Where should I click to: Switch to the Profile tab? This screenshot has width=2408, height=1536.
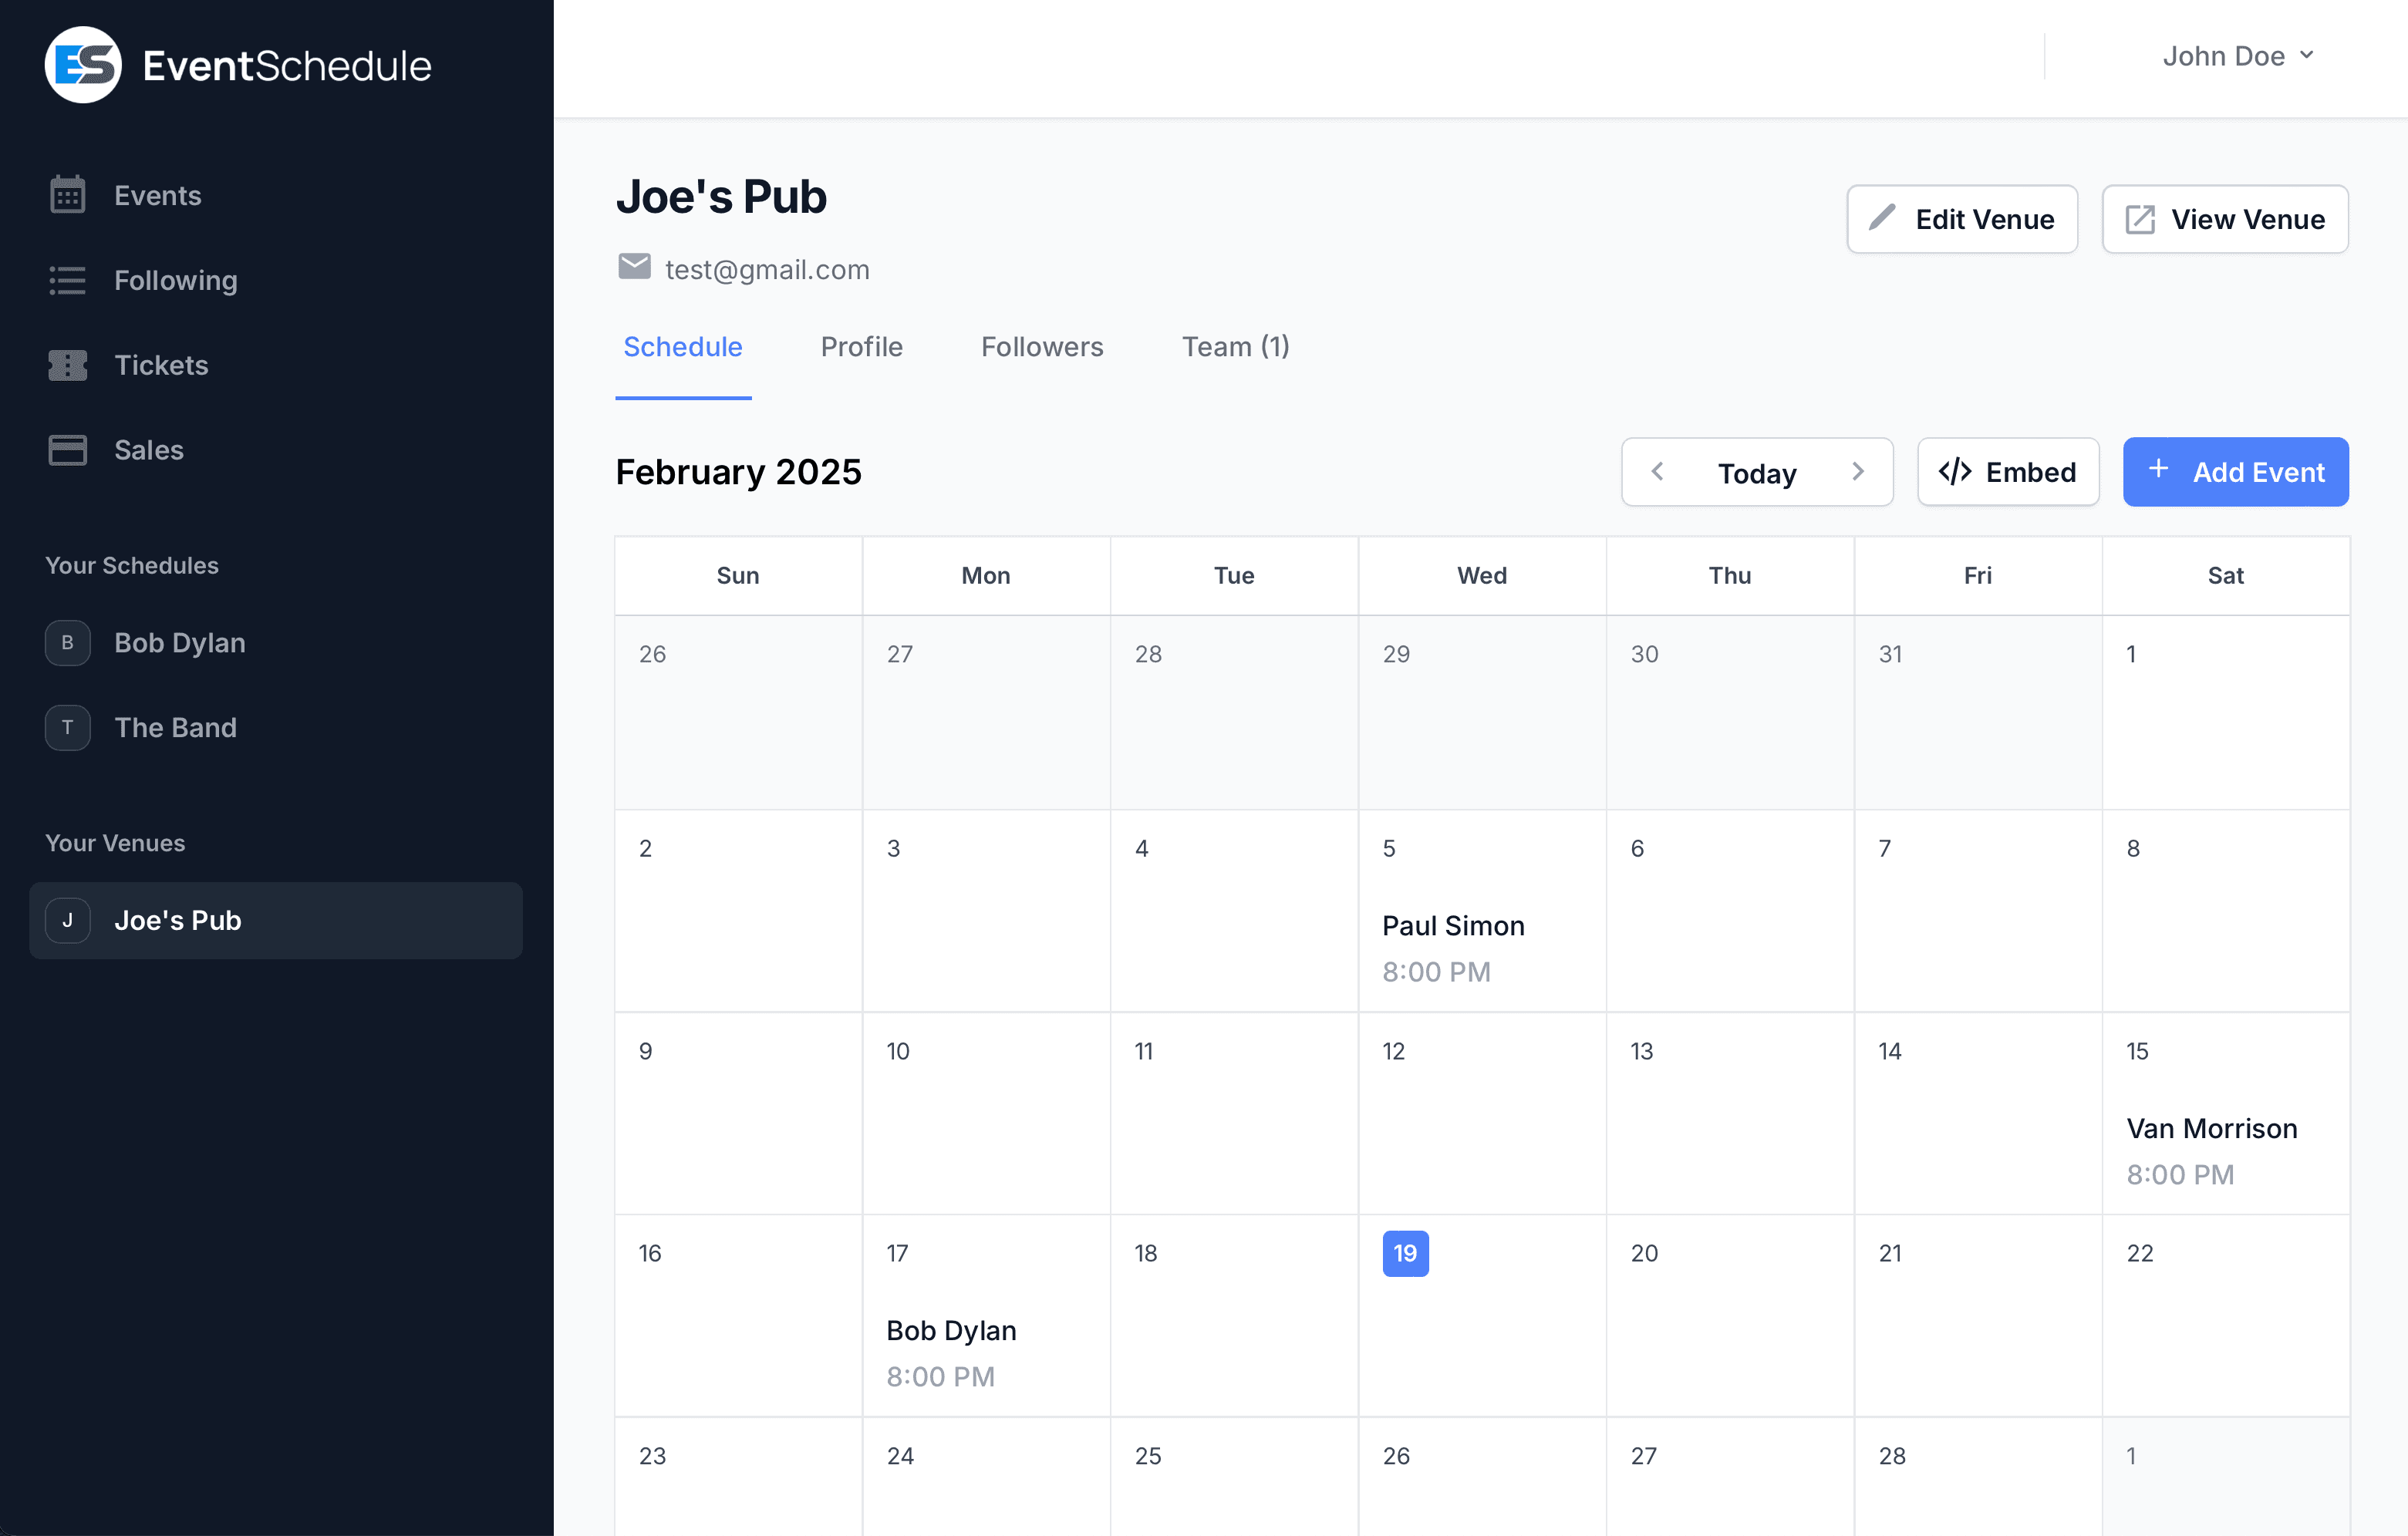[861, 346]
